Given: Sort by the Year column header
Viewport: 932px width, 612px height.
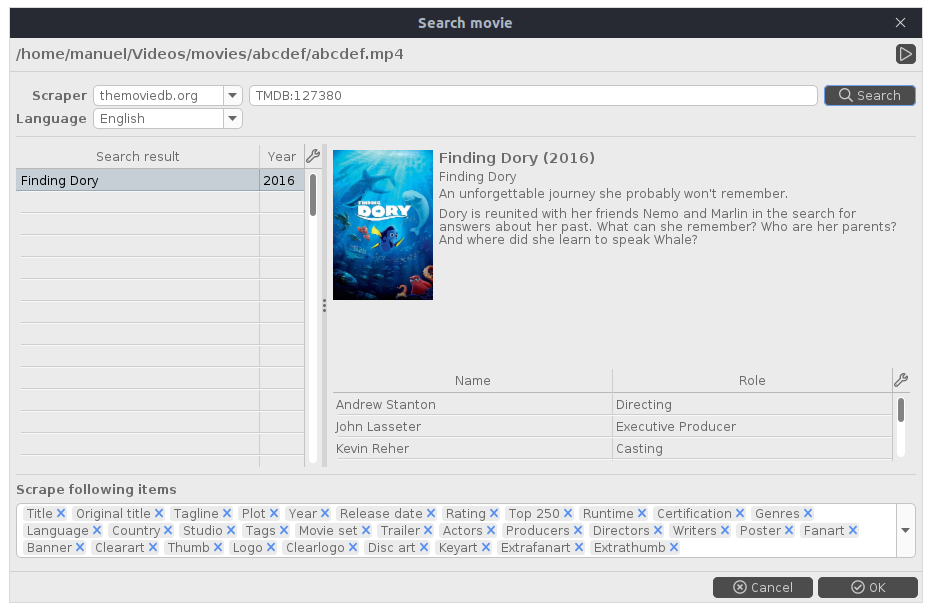Looking at the screenshot, I should tap(281, 156).
